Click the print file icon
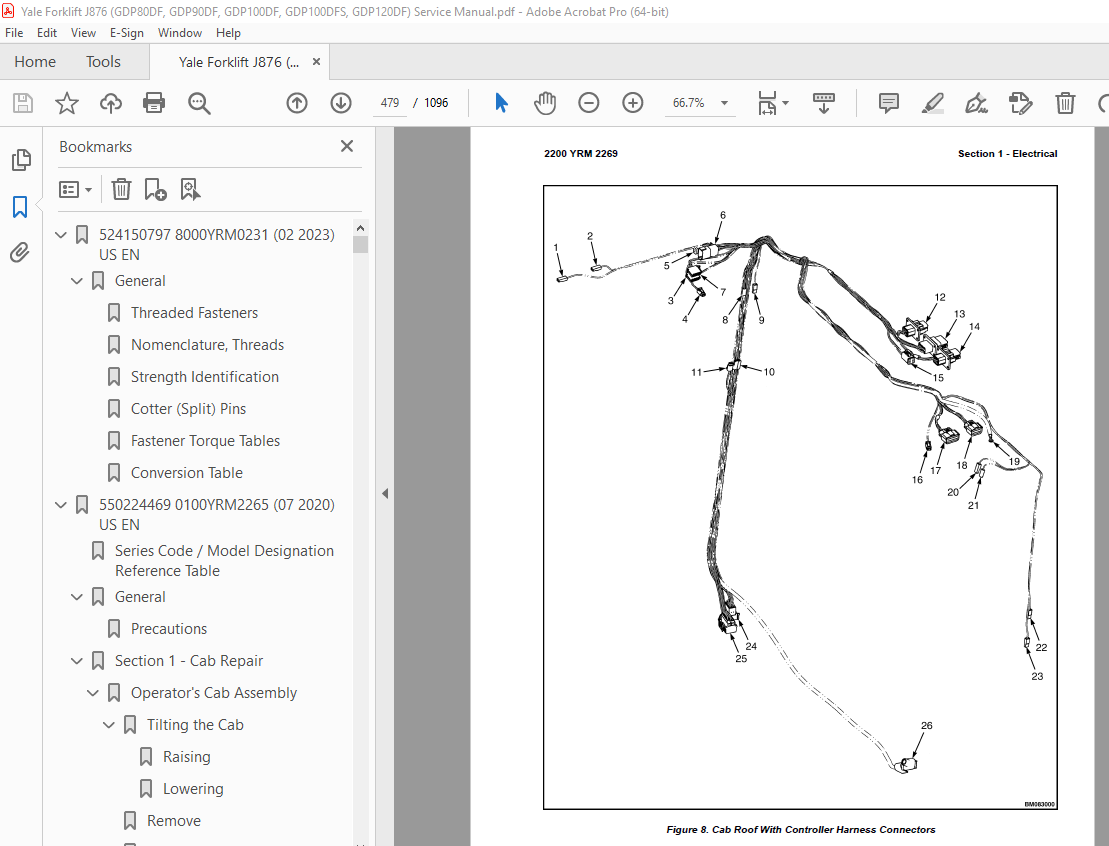This screenshot has width=1109, height=846. 154,103
